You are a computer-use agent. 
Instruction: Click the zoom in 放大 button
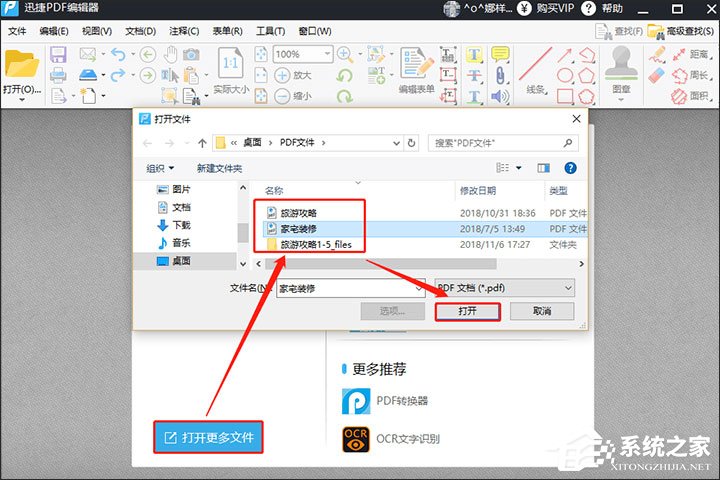click(x=293, y=75)
